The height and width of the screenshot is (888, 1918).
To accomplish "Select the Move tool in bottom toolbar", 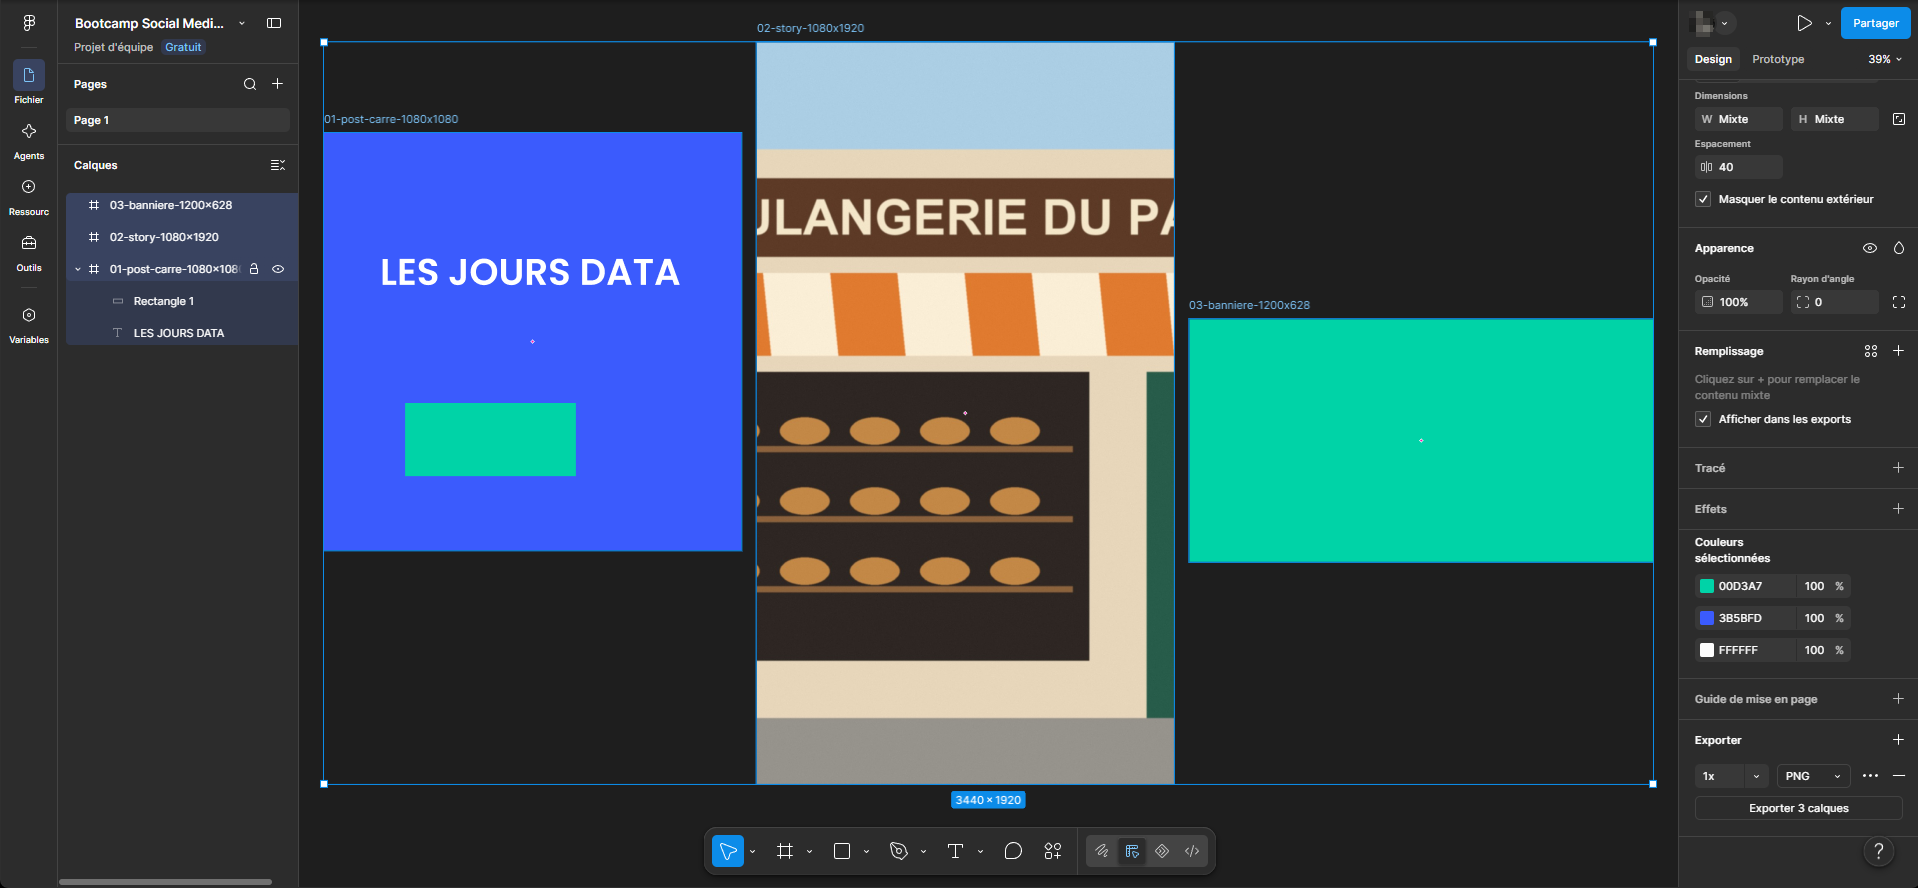I will pos(728,851).
